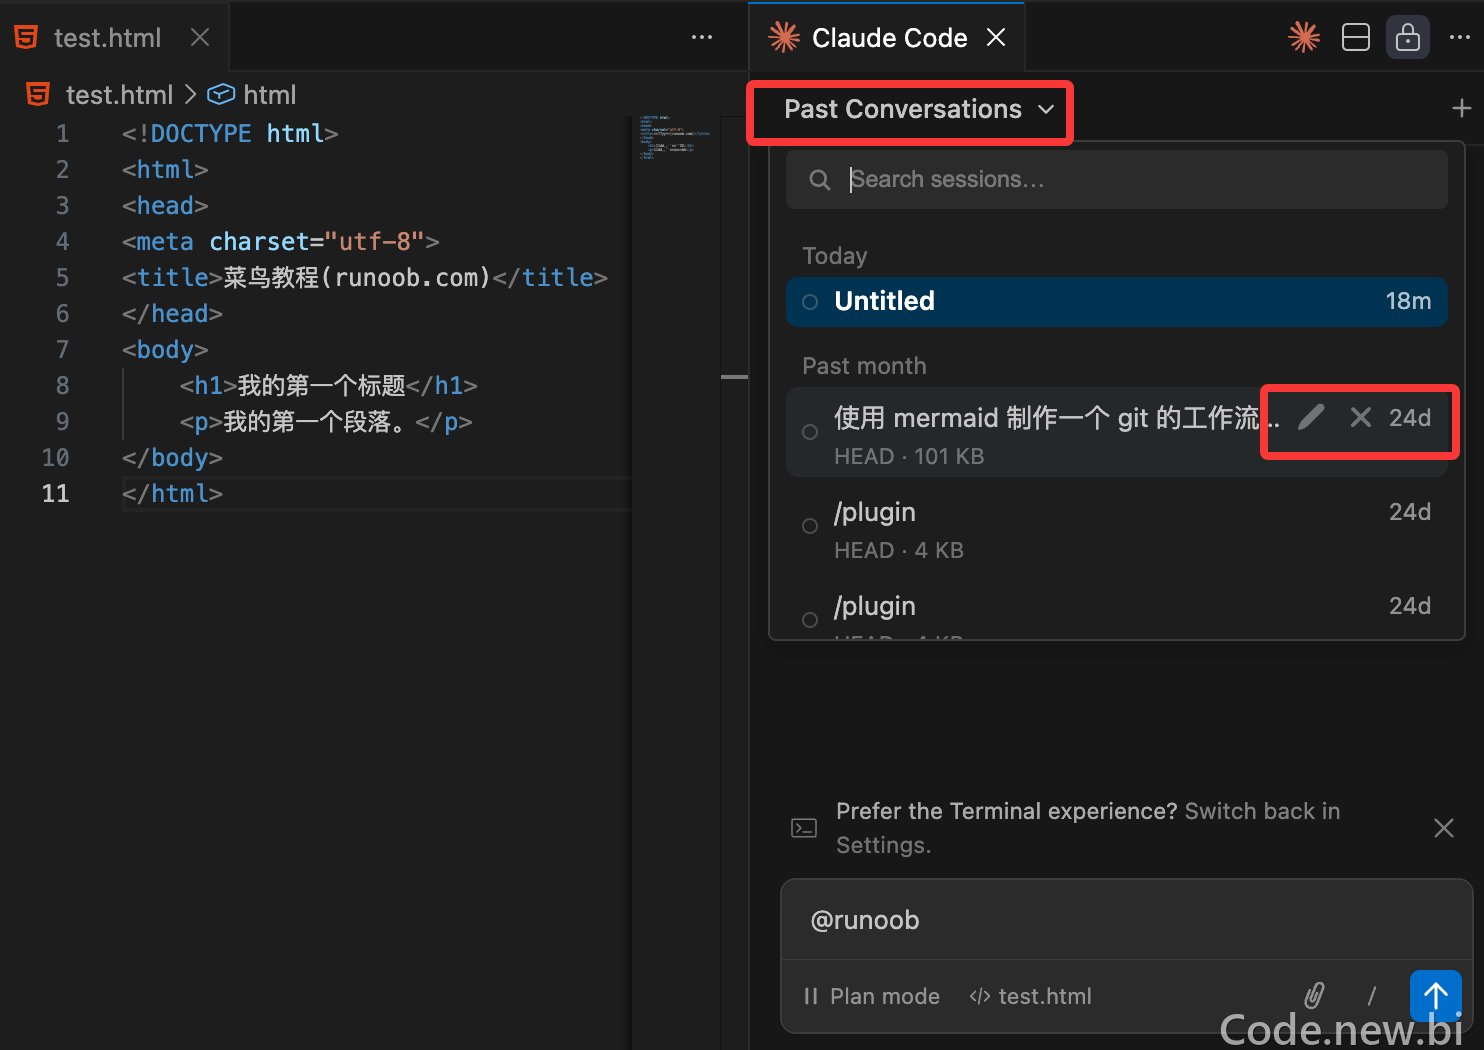Image resolution: width=1484 pixels, height=1050 pixels.
Task: Click the status circle beside the mermaid session
Action: click(810, 432)
